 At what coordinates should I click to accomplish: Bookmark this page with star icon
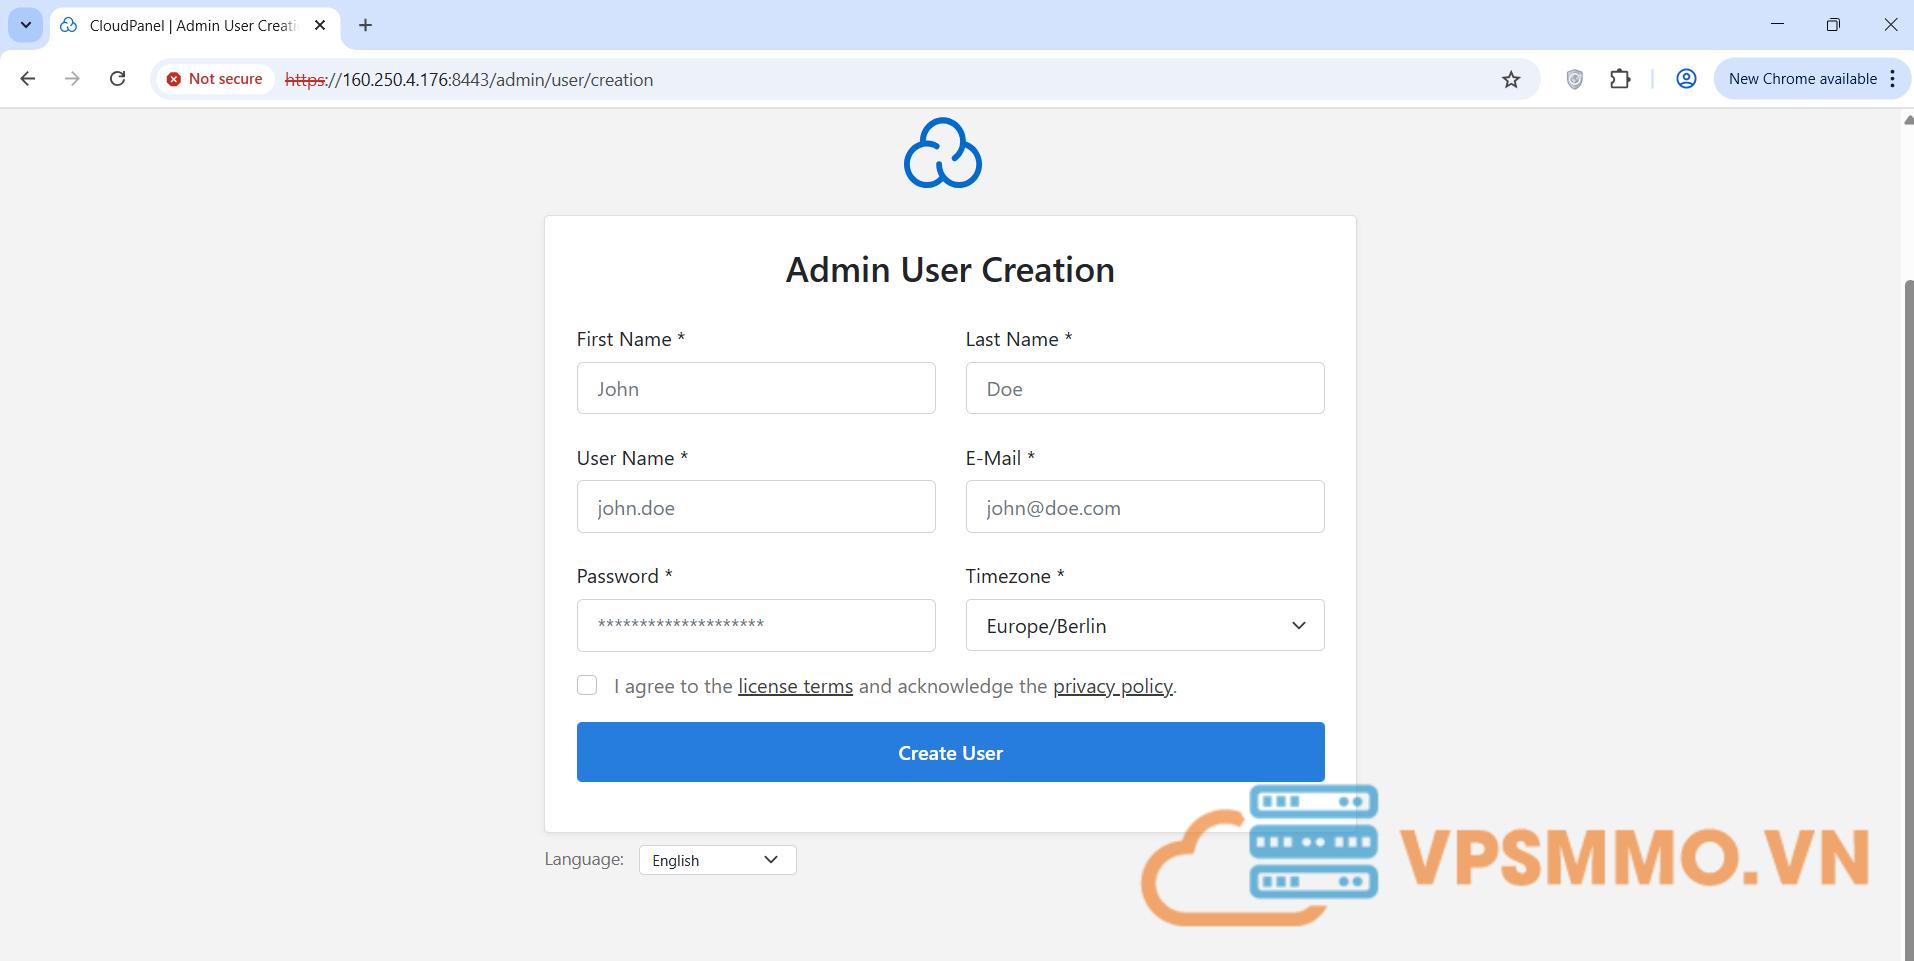(x=1510, y=80)
